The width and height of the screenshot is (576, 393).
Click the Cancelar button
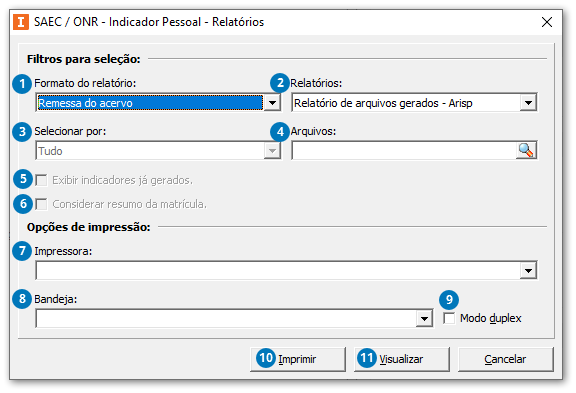[x=505, y=359]
